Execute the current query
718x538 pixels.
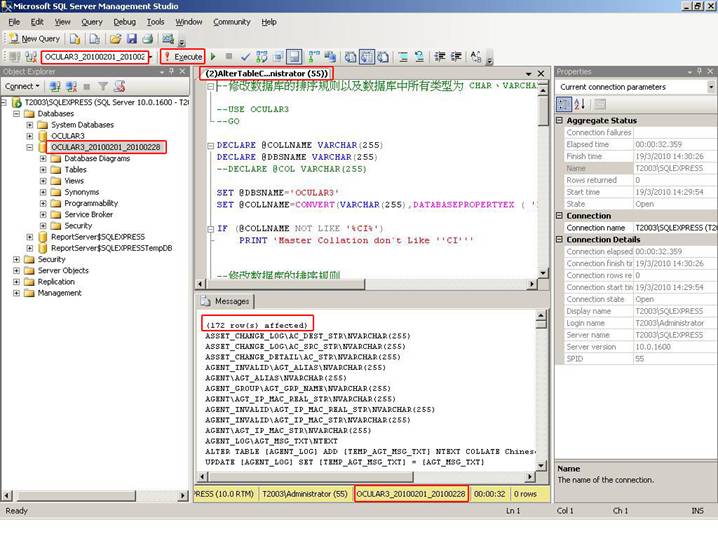(x=183, y=57)
